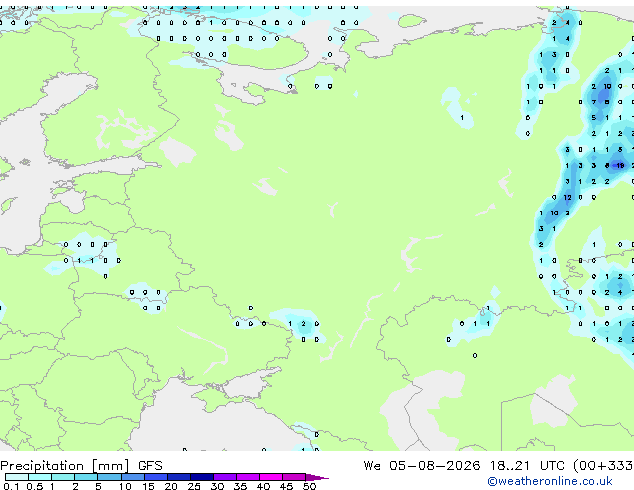Pick the 5–10 mm legend swatch
The height and width of the screenshot is (490, 634).
[x=109, y=477]
